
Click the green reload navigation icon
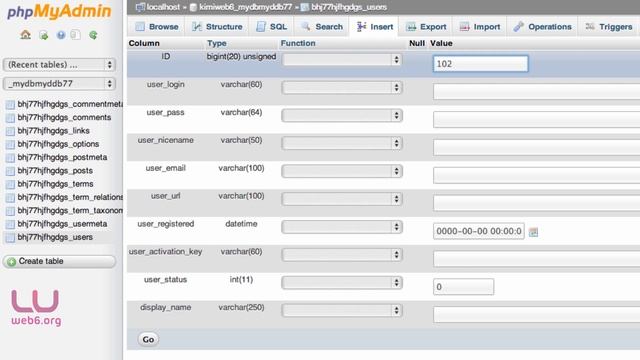[93, 35]
